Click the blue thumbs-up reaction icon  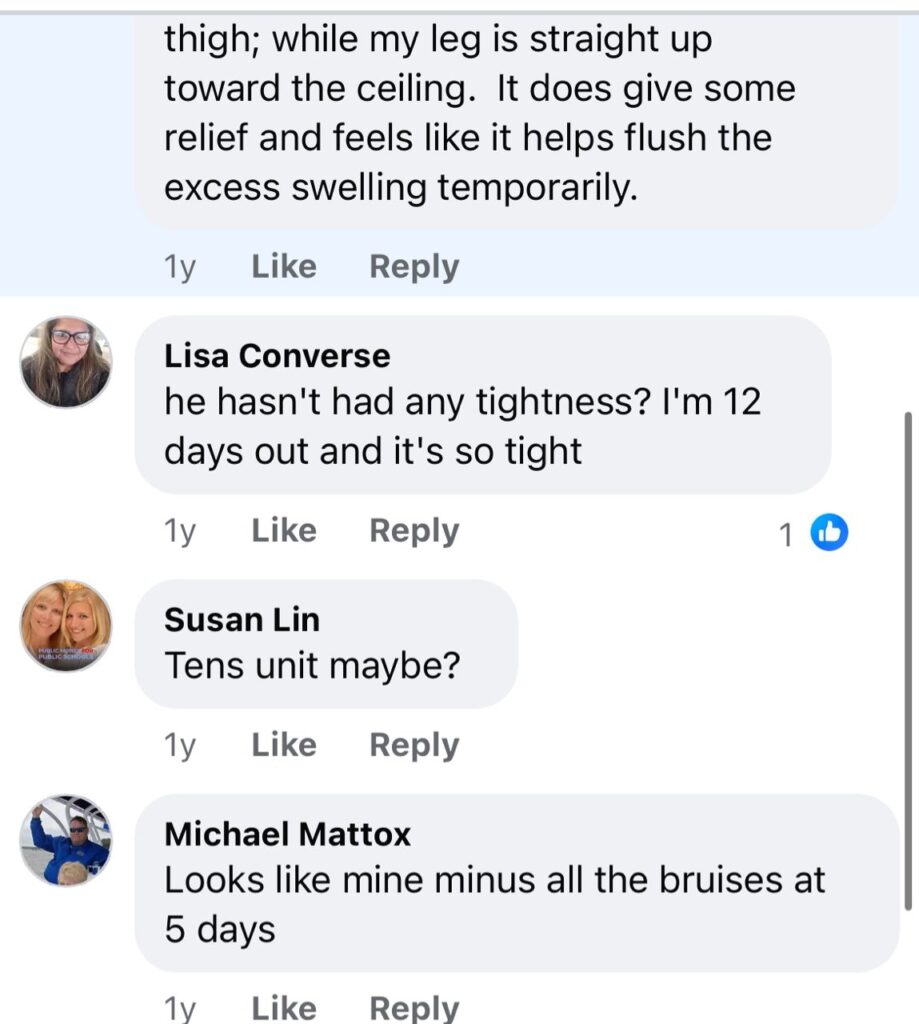click(829, 533)
